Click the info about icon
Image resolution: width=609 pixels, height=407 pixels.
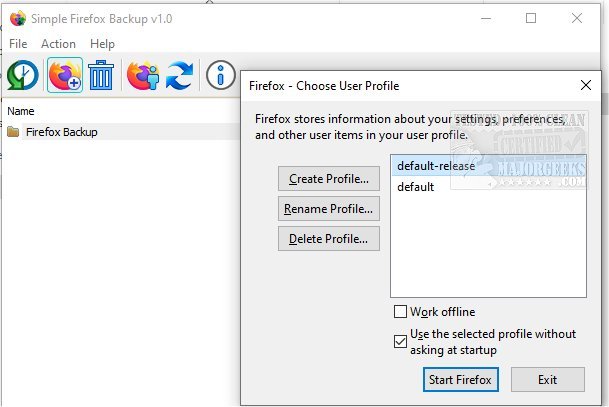(x=221, y=75)
